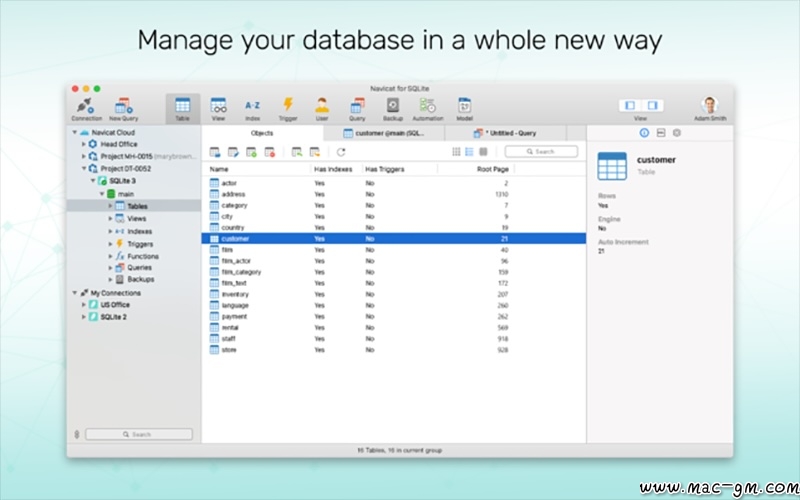800x500 pixels.
Task: Click the Design Table icon in objects toolbar
Action: [x=233, y=152]
